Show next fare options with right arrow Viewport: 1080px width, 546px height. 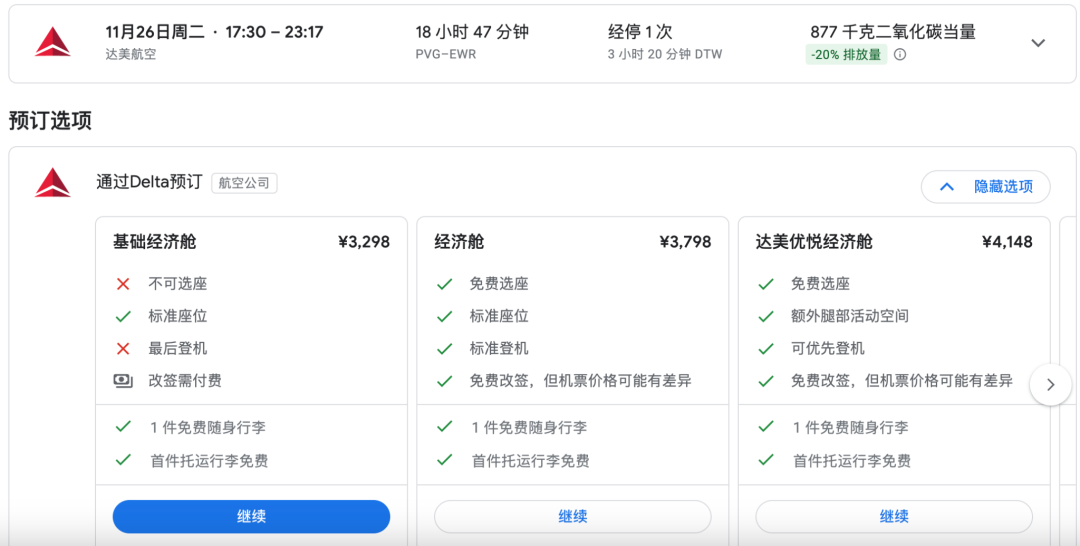pyautogui.click(x=1050, y=385)
